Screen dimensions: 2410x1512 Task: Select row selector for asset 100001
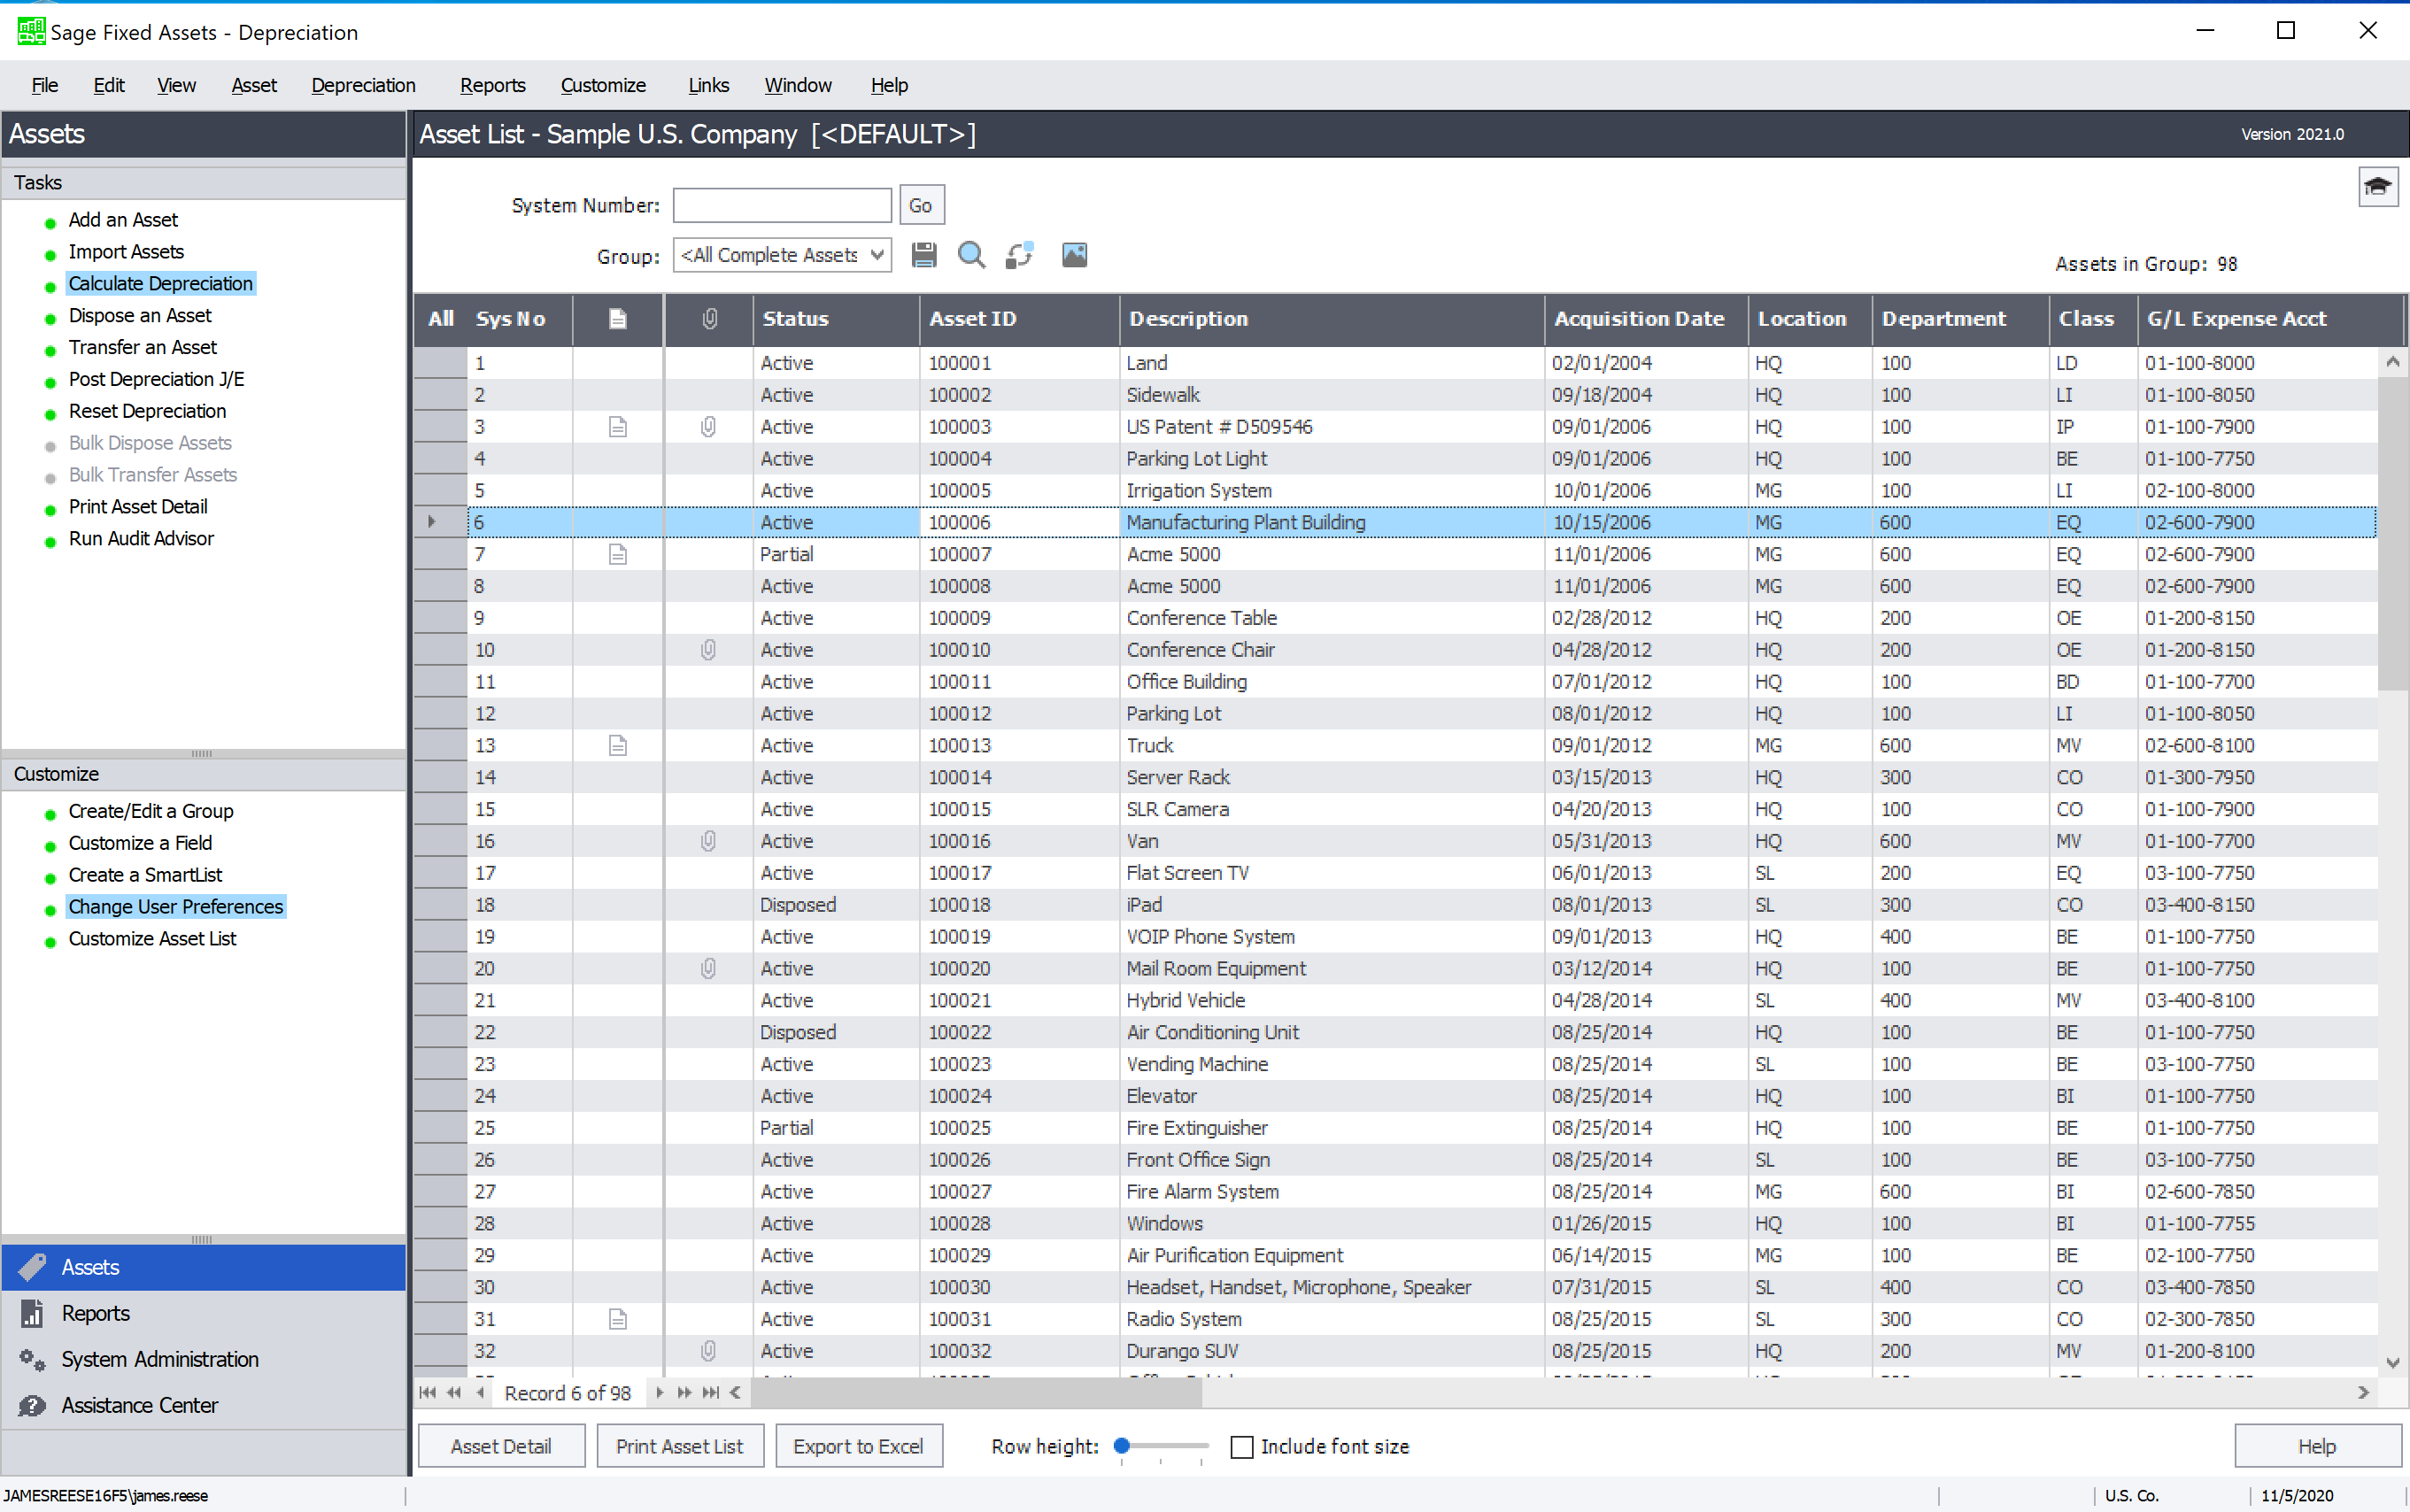440,363
